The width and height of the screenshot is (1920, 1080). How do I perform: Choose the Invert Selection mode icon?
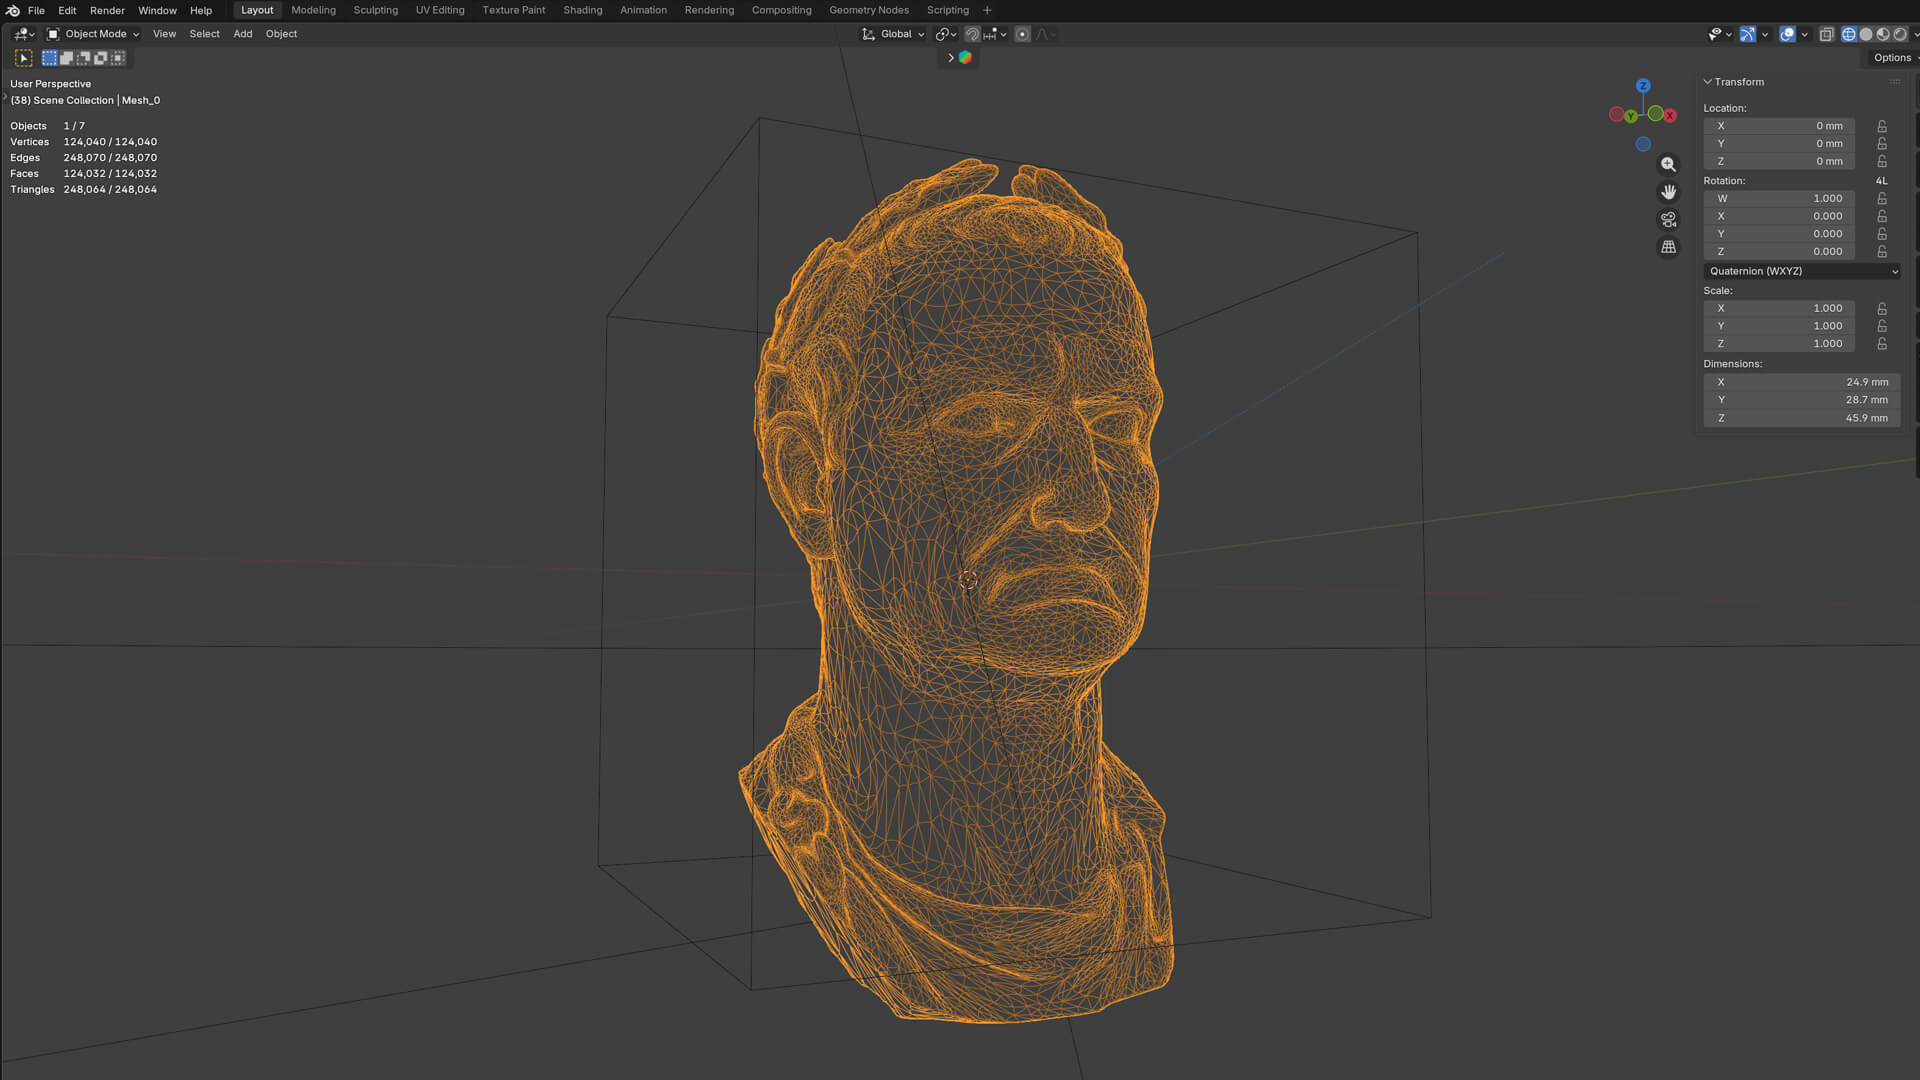[x=100, y=58]
